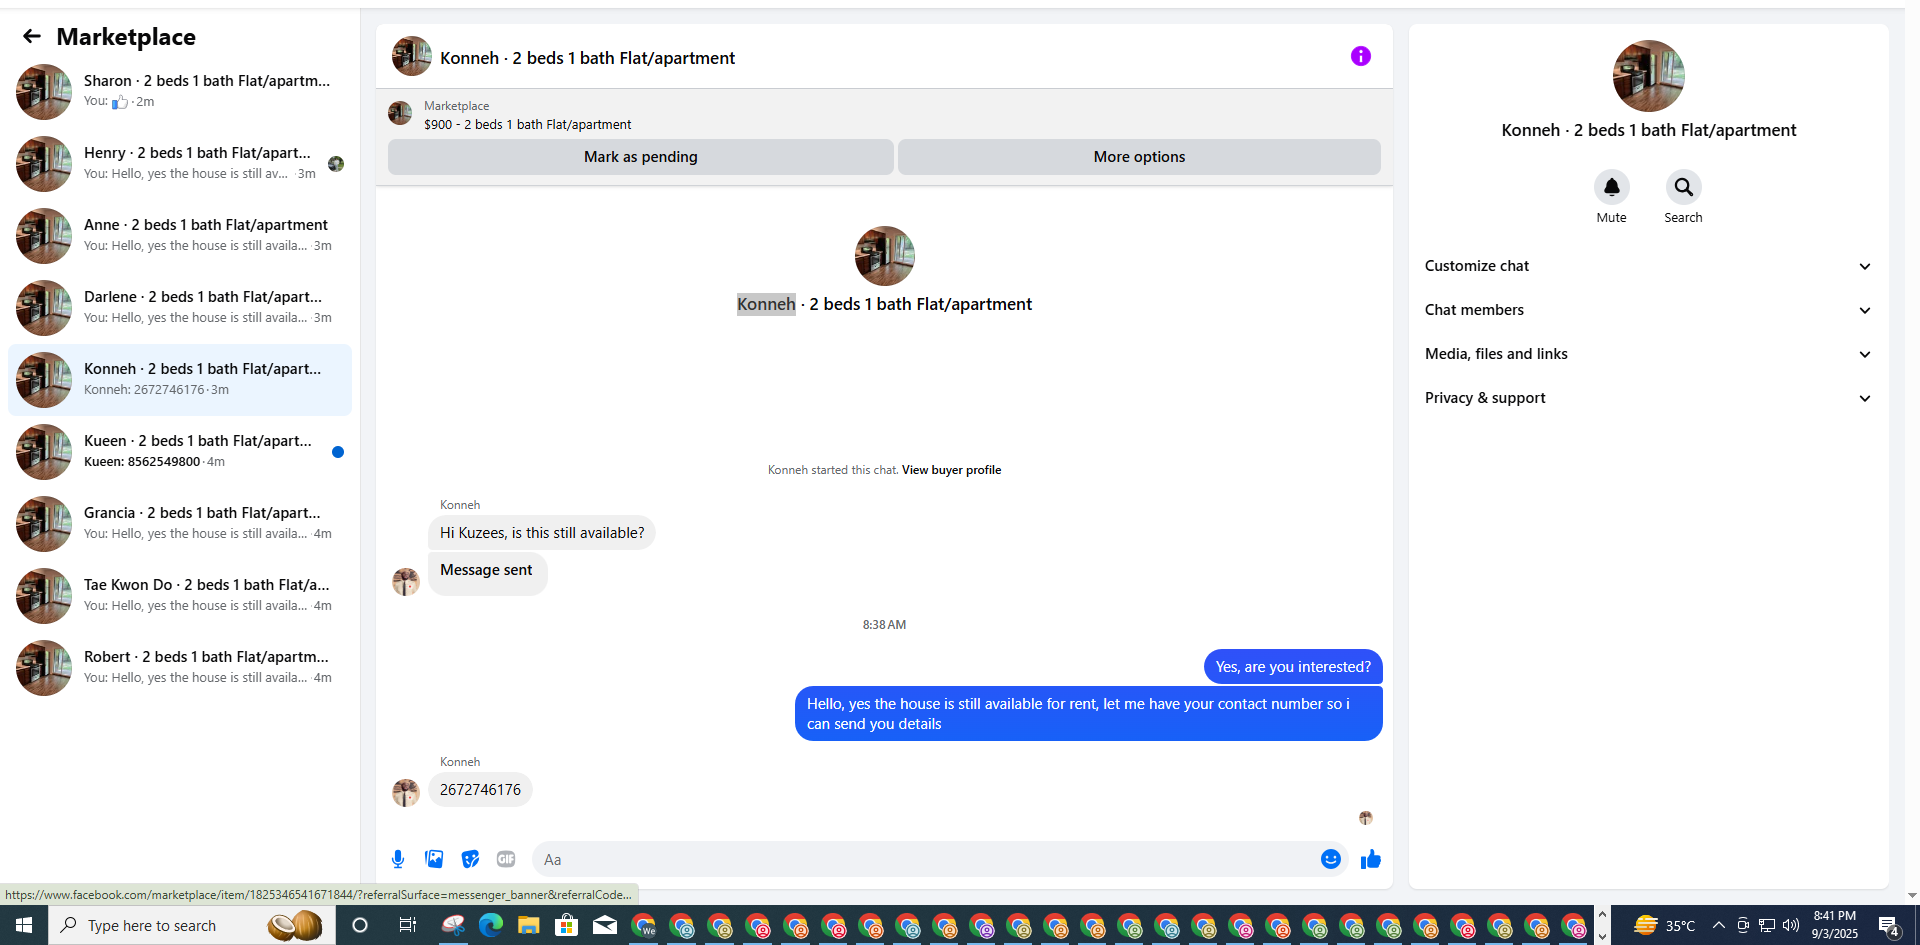This screenshot has width=1920, height=945.
Task: Open Kueen's unread conversation
Action: click(180, 452)
